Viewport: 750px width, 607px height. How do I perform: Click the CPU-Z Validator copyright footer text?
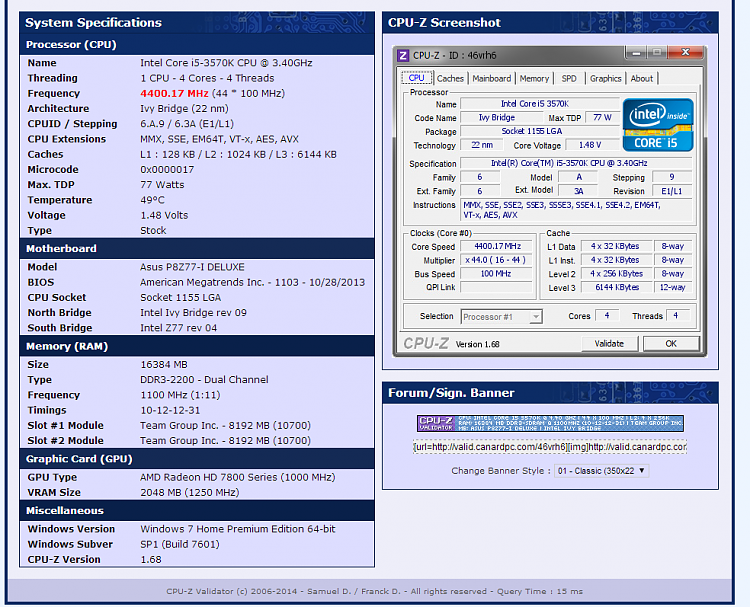tap(375, 591)
